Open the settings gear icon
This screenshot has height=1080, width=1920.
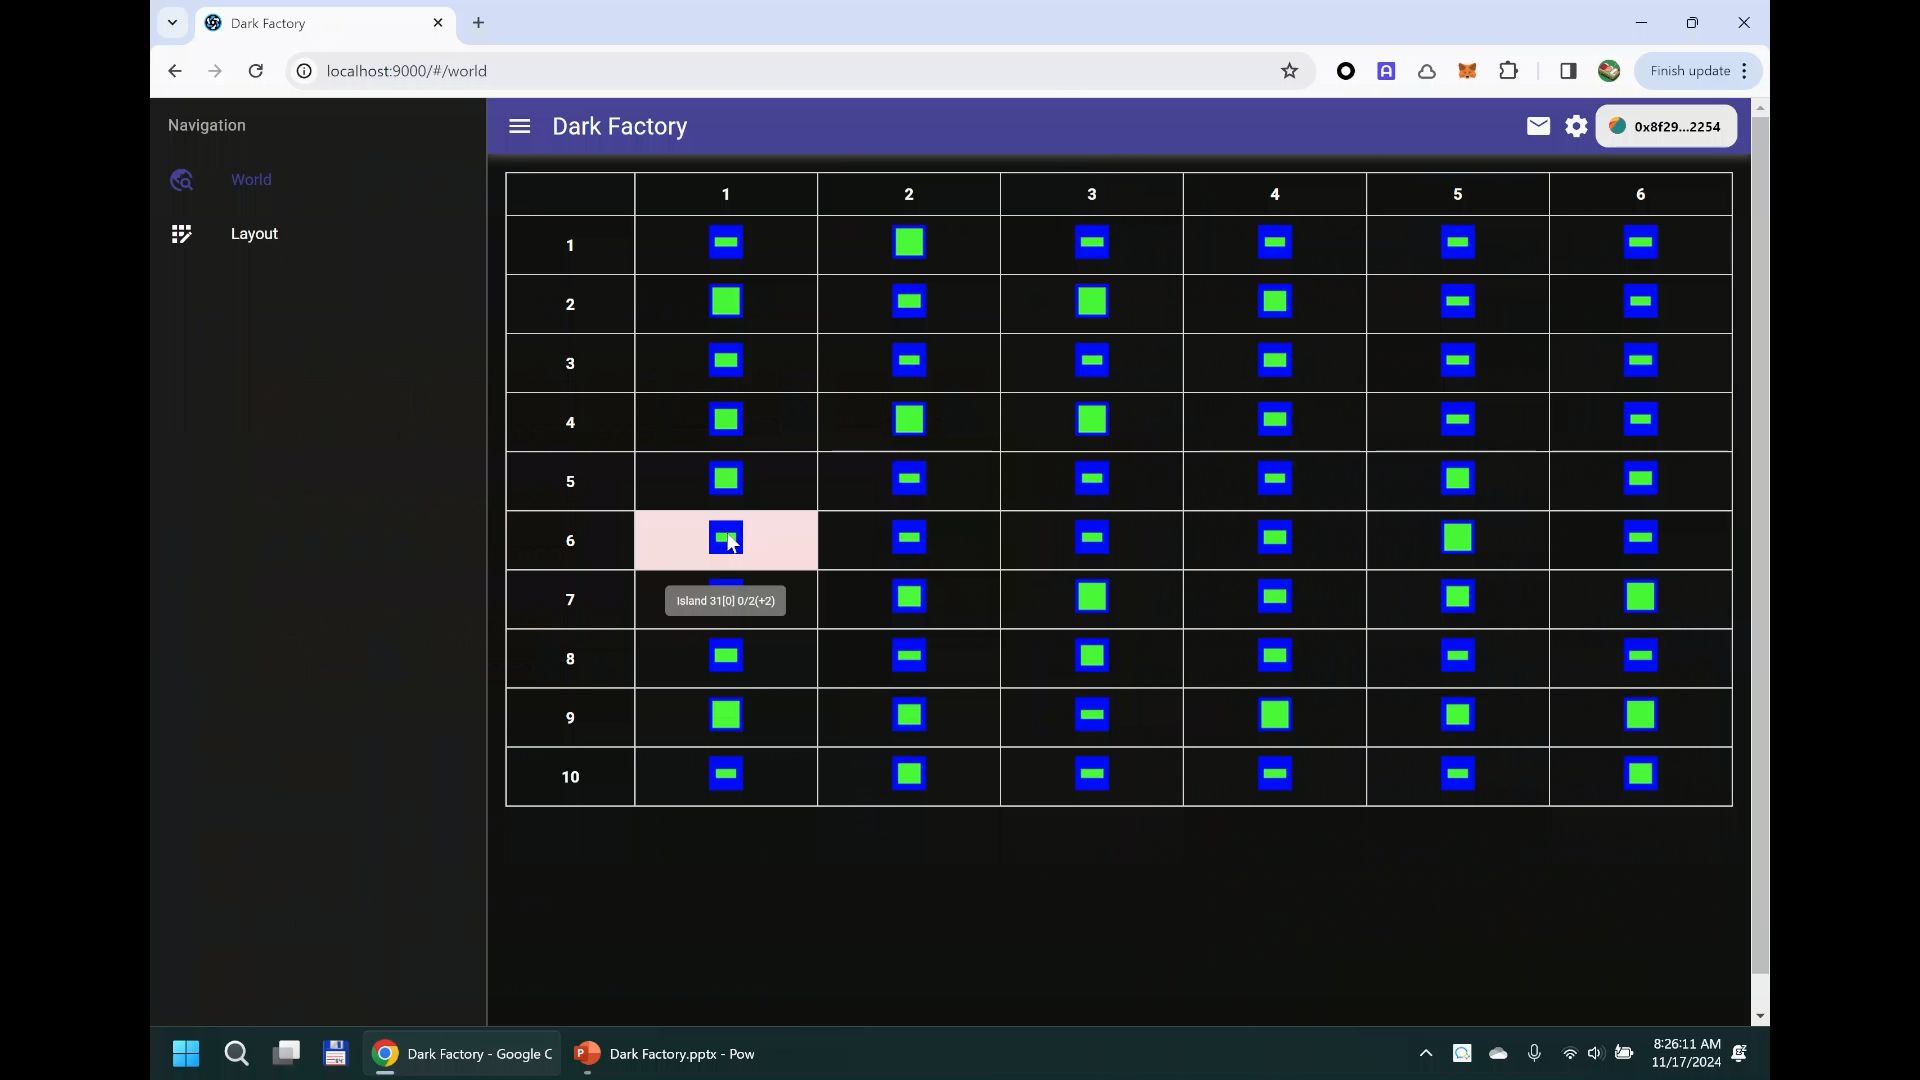1577,125
